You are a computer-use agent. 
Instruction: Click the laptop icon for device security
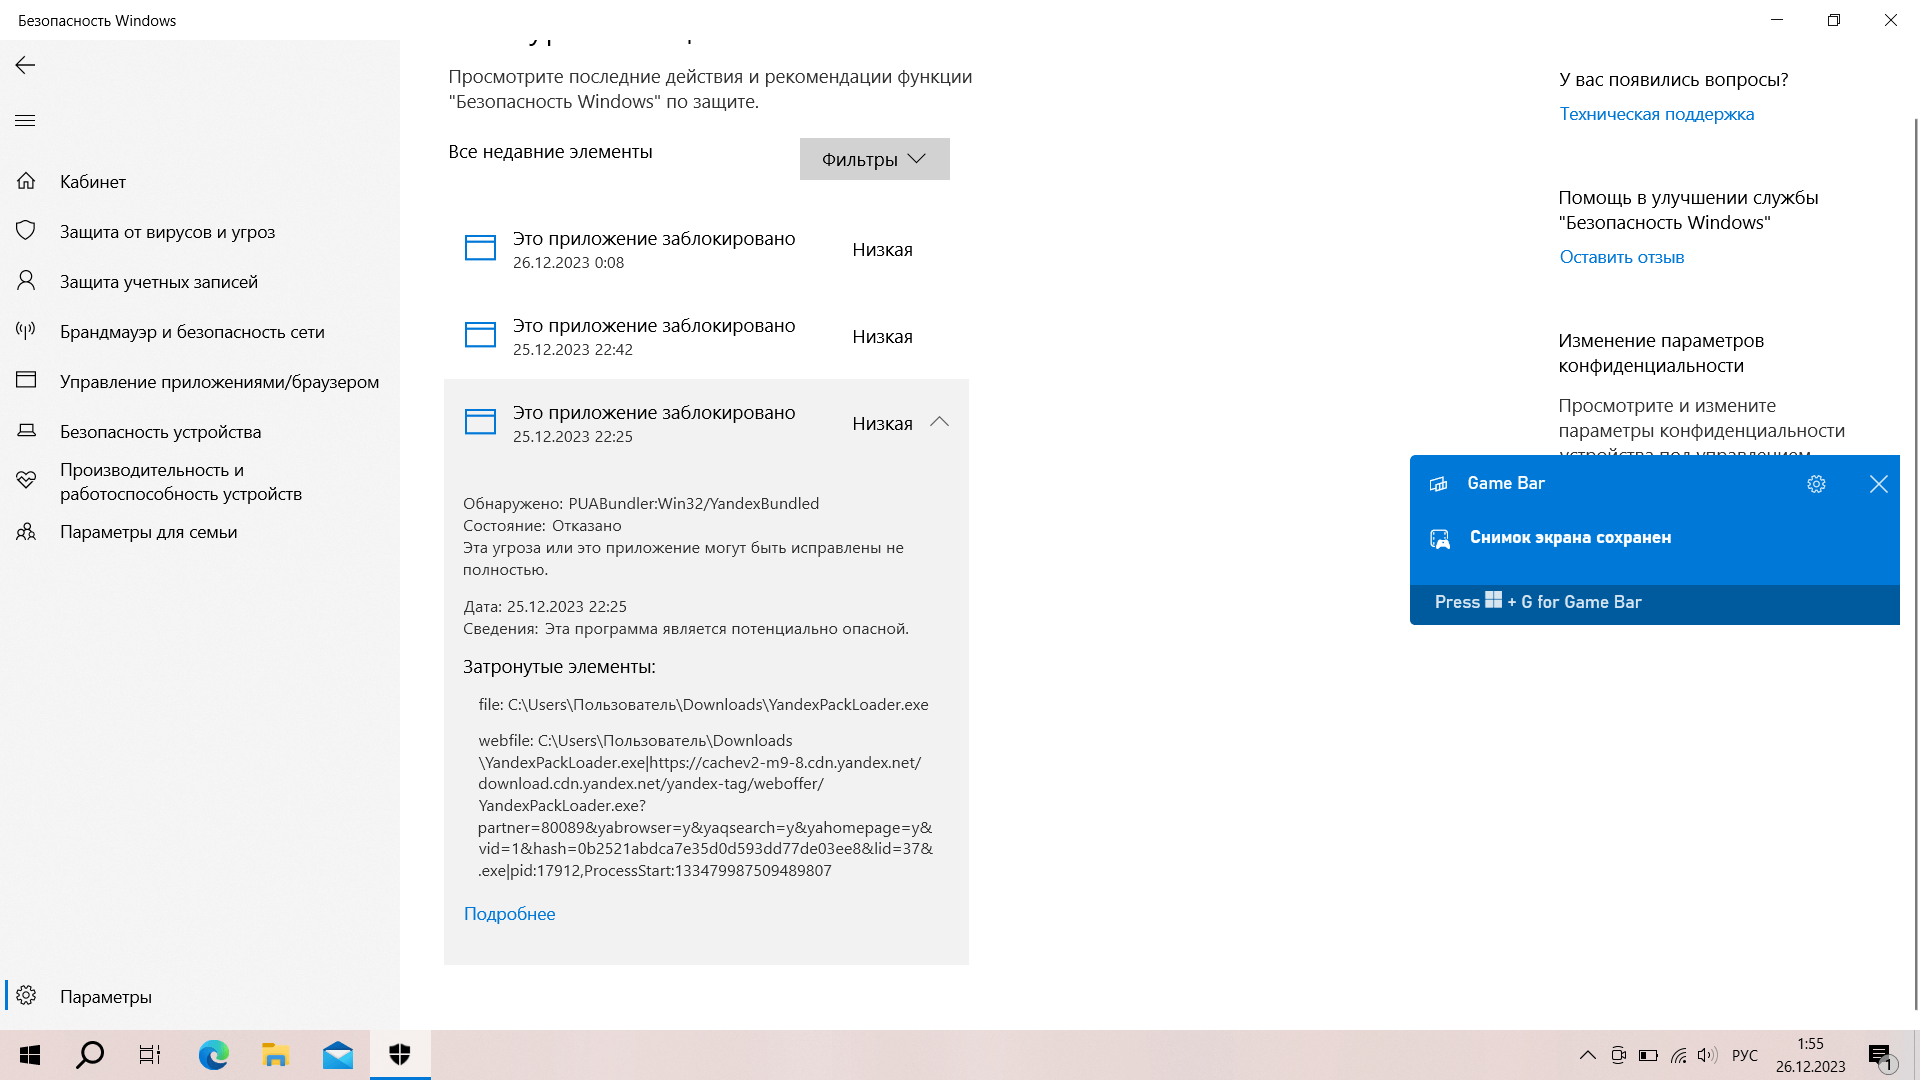pyautogui.click(x=26, y=430)
